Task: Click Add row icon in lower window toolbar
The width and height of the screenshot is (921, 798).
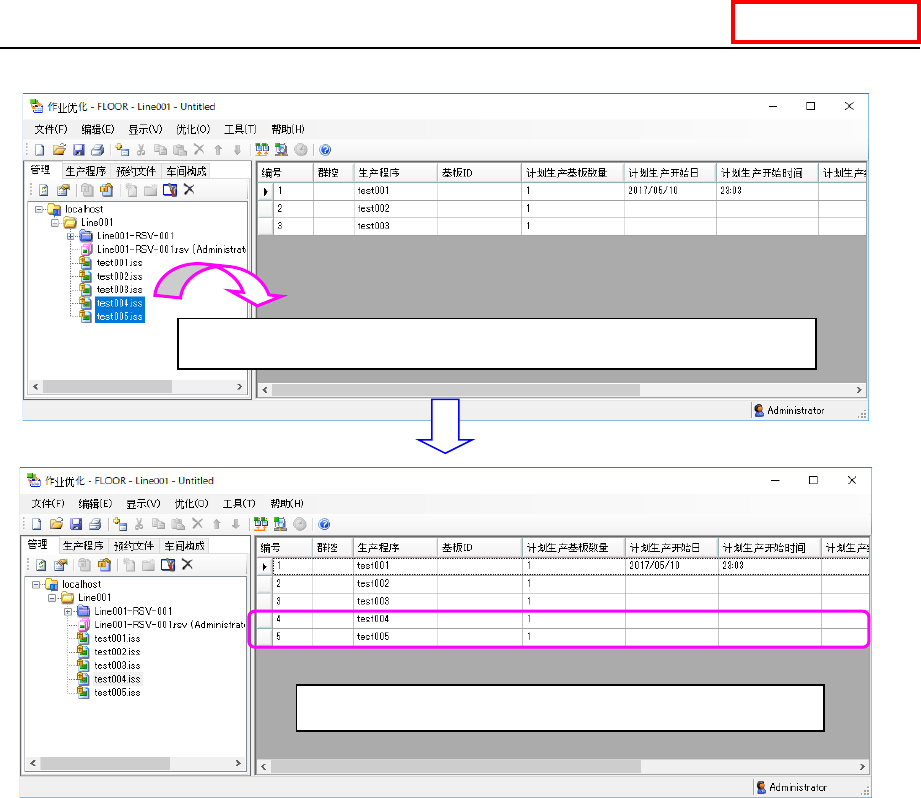Action: [120, 524]
